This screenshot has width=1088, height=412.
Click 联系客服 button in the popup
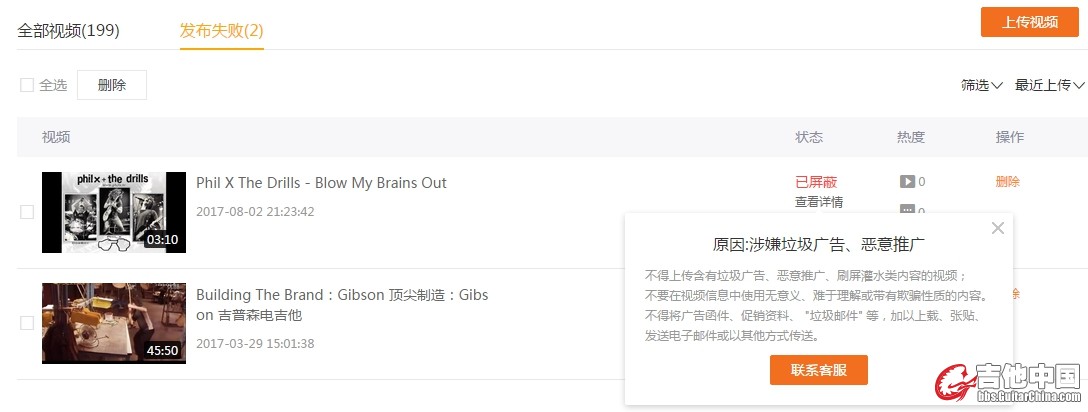click(x=819, y=370)
